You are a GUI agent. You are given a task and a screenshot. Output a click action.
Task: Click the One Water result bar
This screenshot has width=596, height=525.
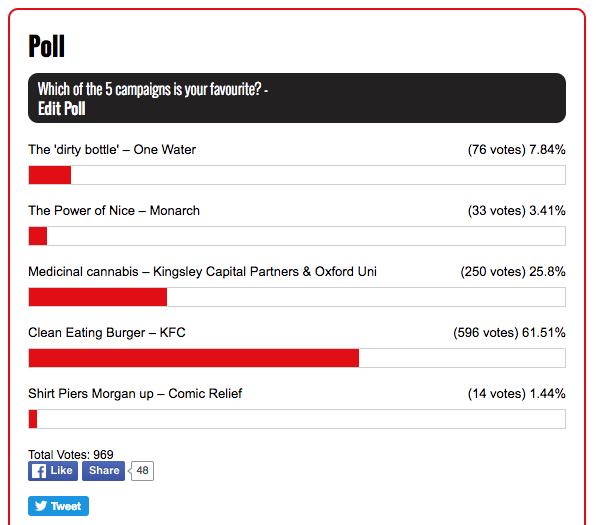coord(297,175)
